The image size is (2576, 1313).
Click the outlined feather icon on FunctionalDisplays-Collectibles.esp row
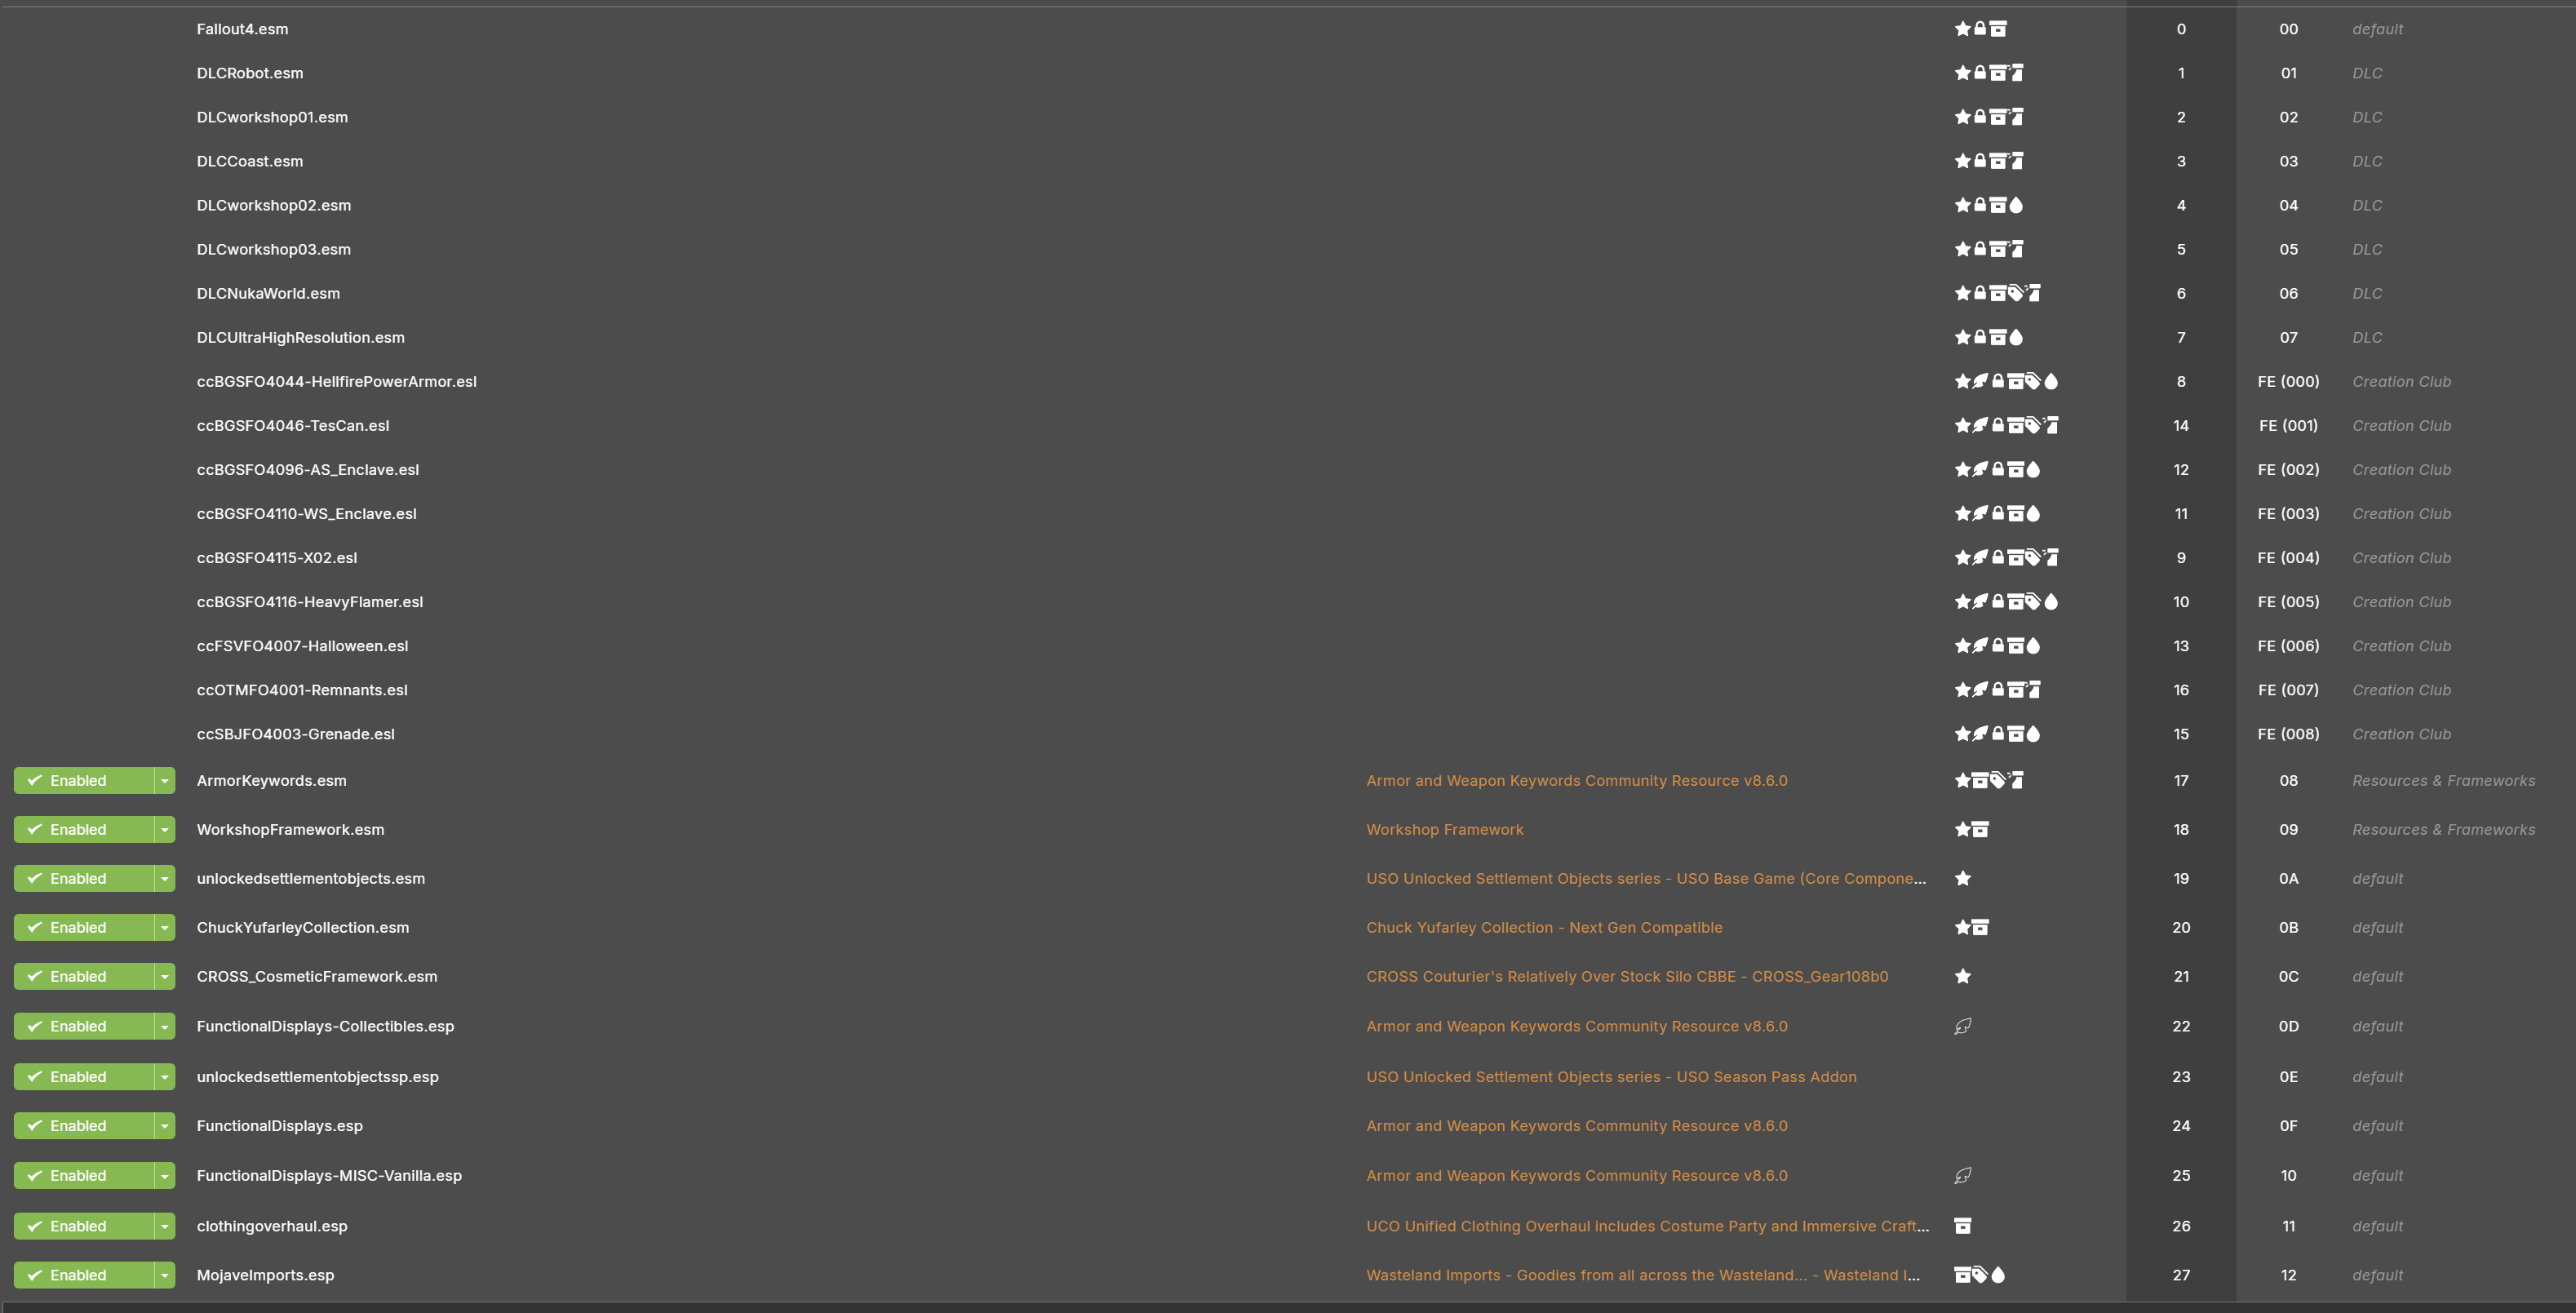[1962, 1026]
